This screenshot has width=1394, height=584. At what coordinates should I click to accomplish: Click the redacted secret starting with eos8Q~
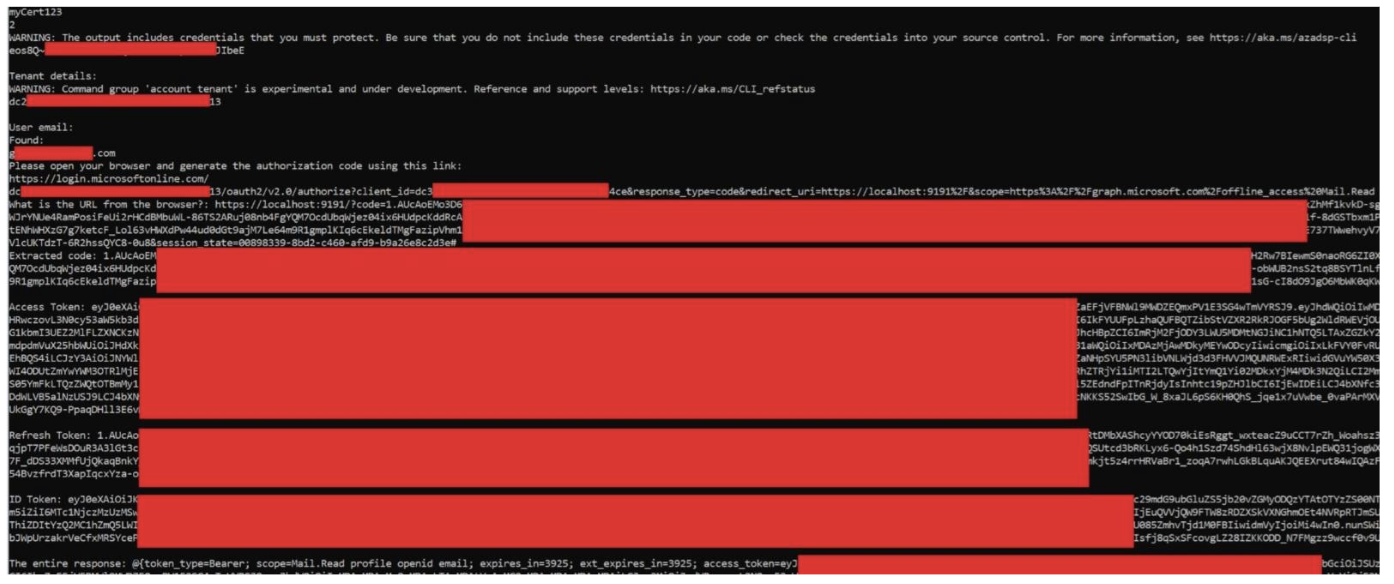click(128, 50)
